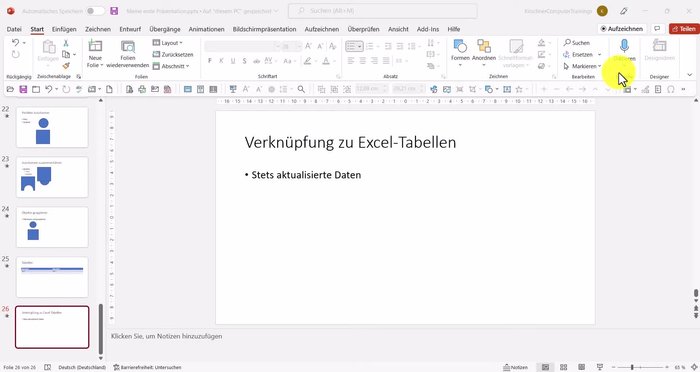Switch to slide sorter view

click(563, 367)
